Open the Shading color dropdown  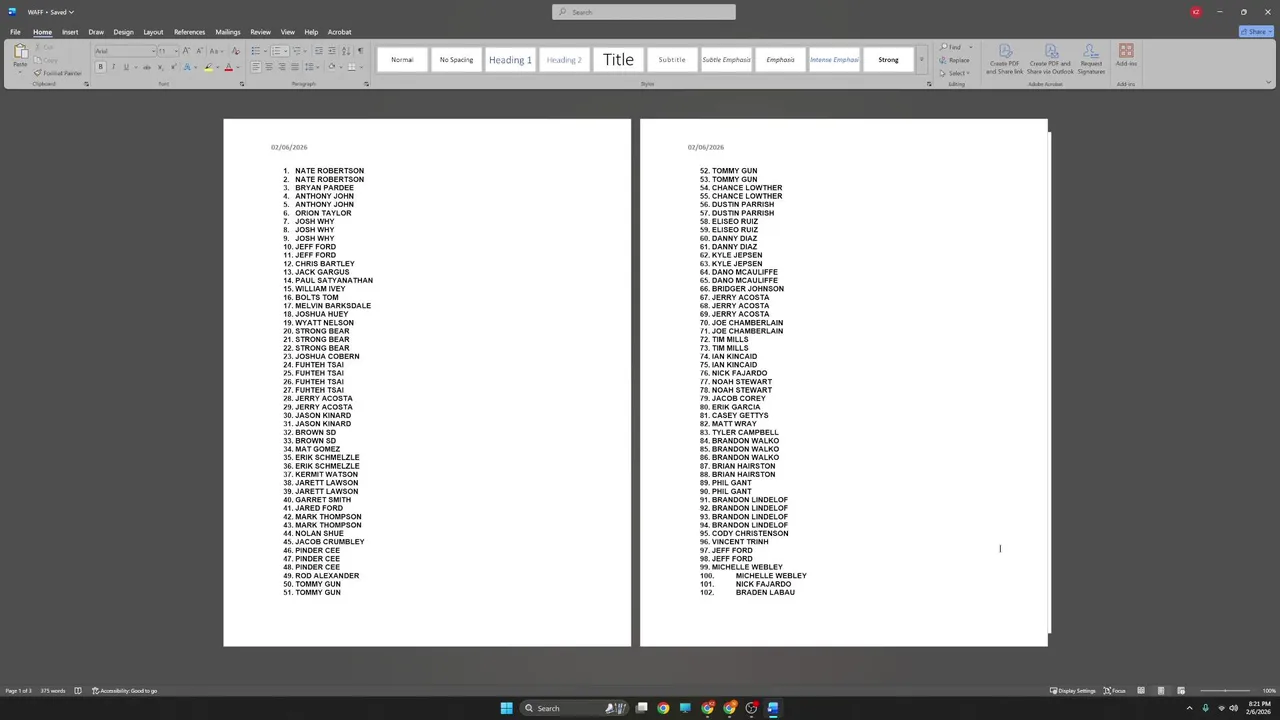click(x=341, y=67)
